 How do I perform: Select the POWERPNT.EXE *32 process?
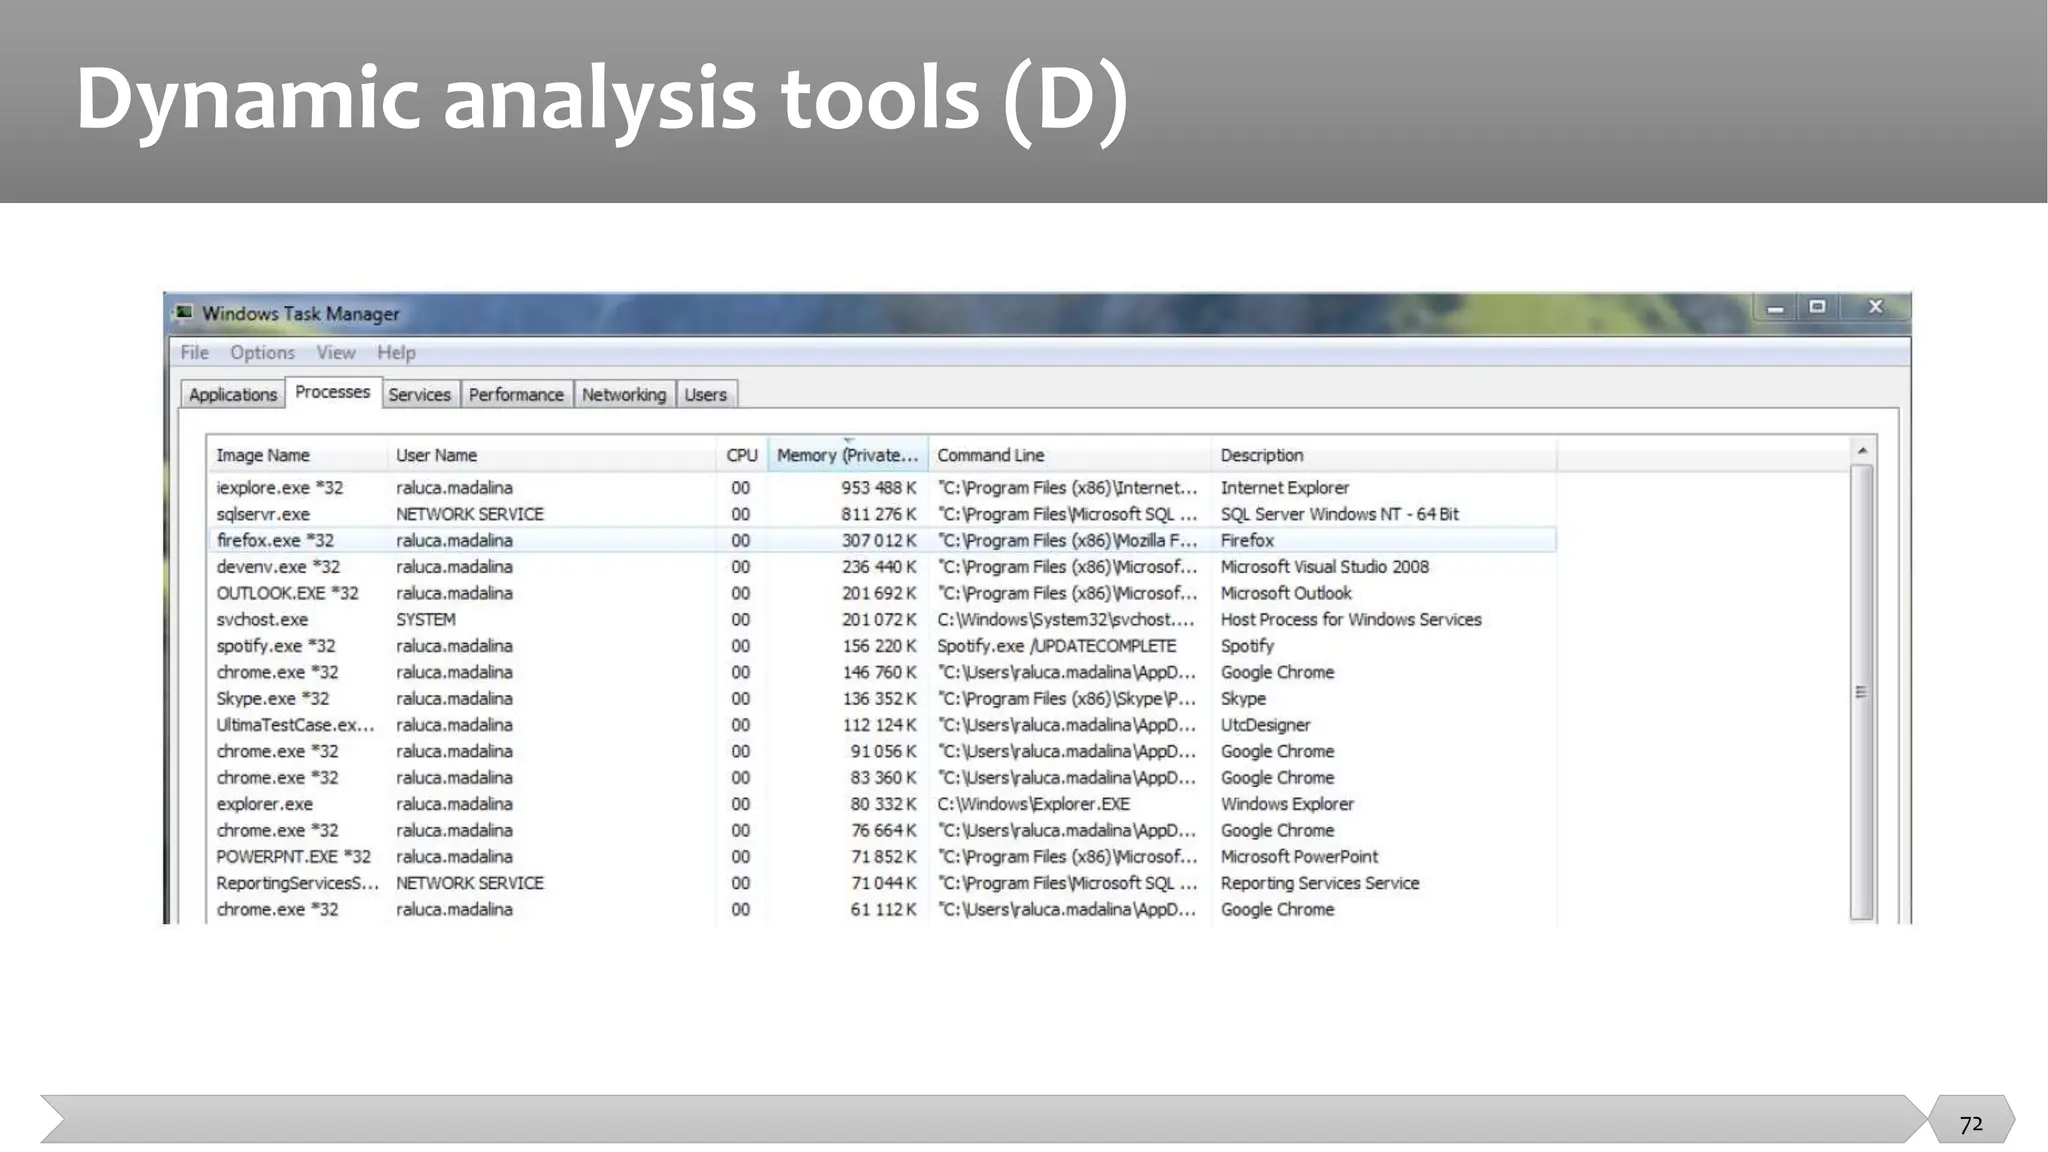pyautogui.click(x=882, y=857)
